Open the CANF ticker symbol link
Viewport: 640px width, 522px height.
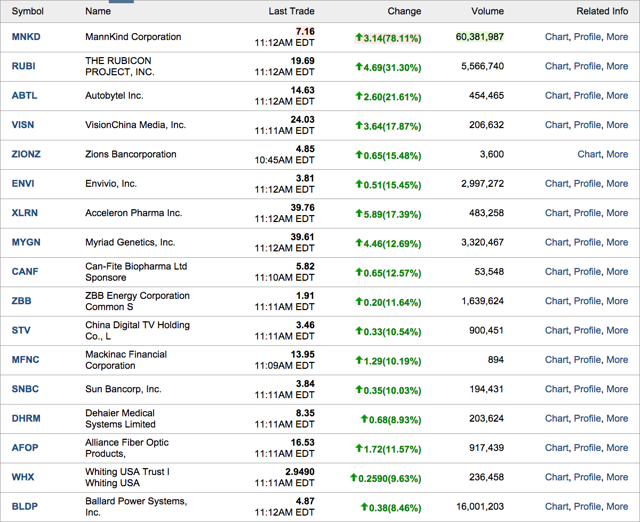tap(25, 272)
